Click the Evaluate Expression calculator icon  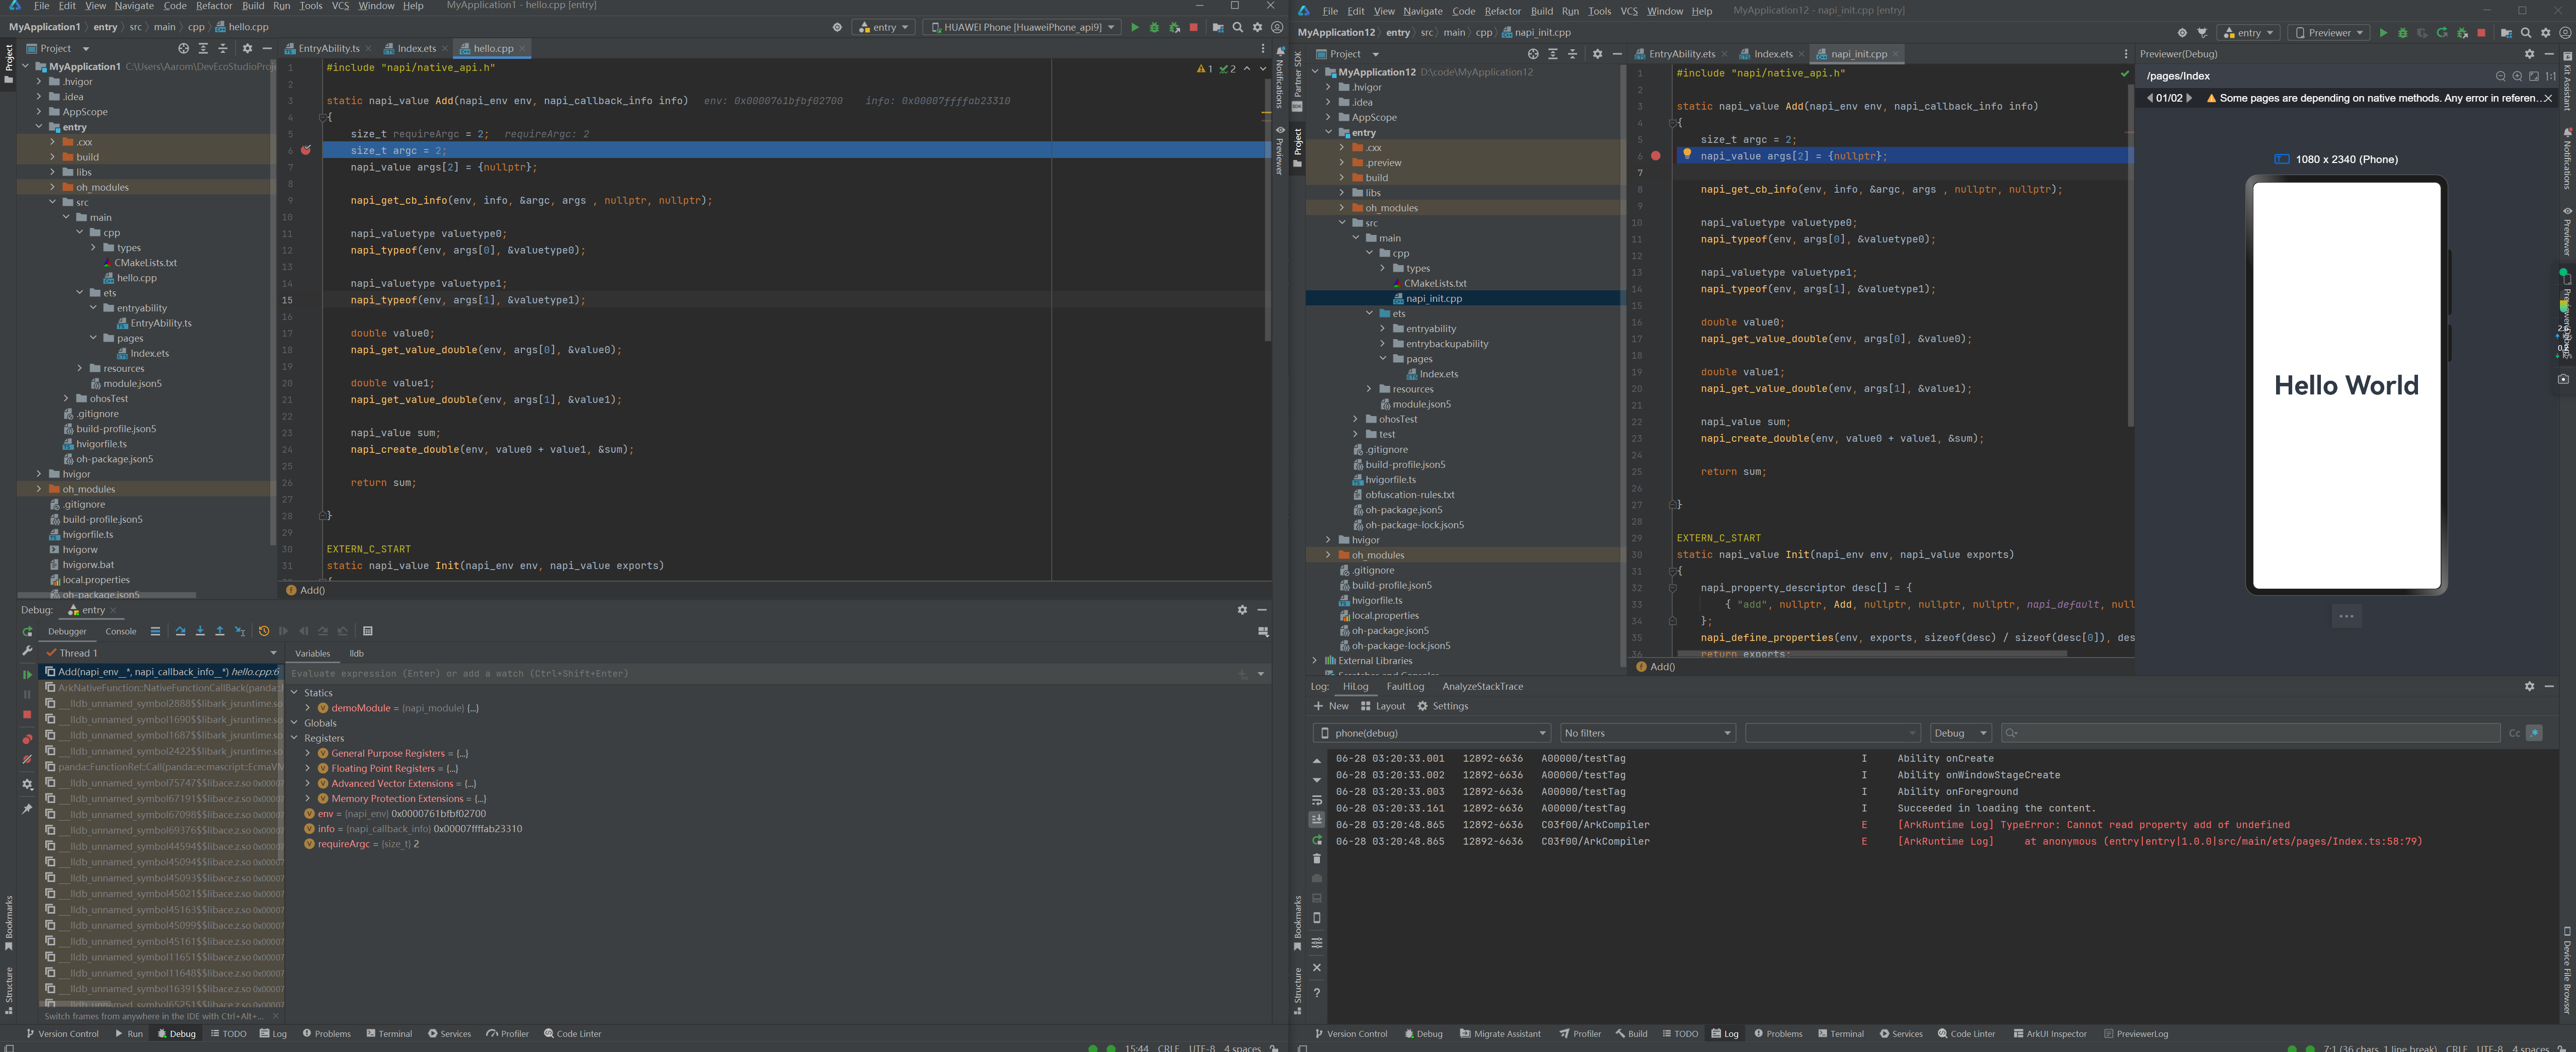pos(368,631)
